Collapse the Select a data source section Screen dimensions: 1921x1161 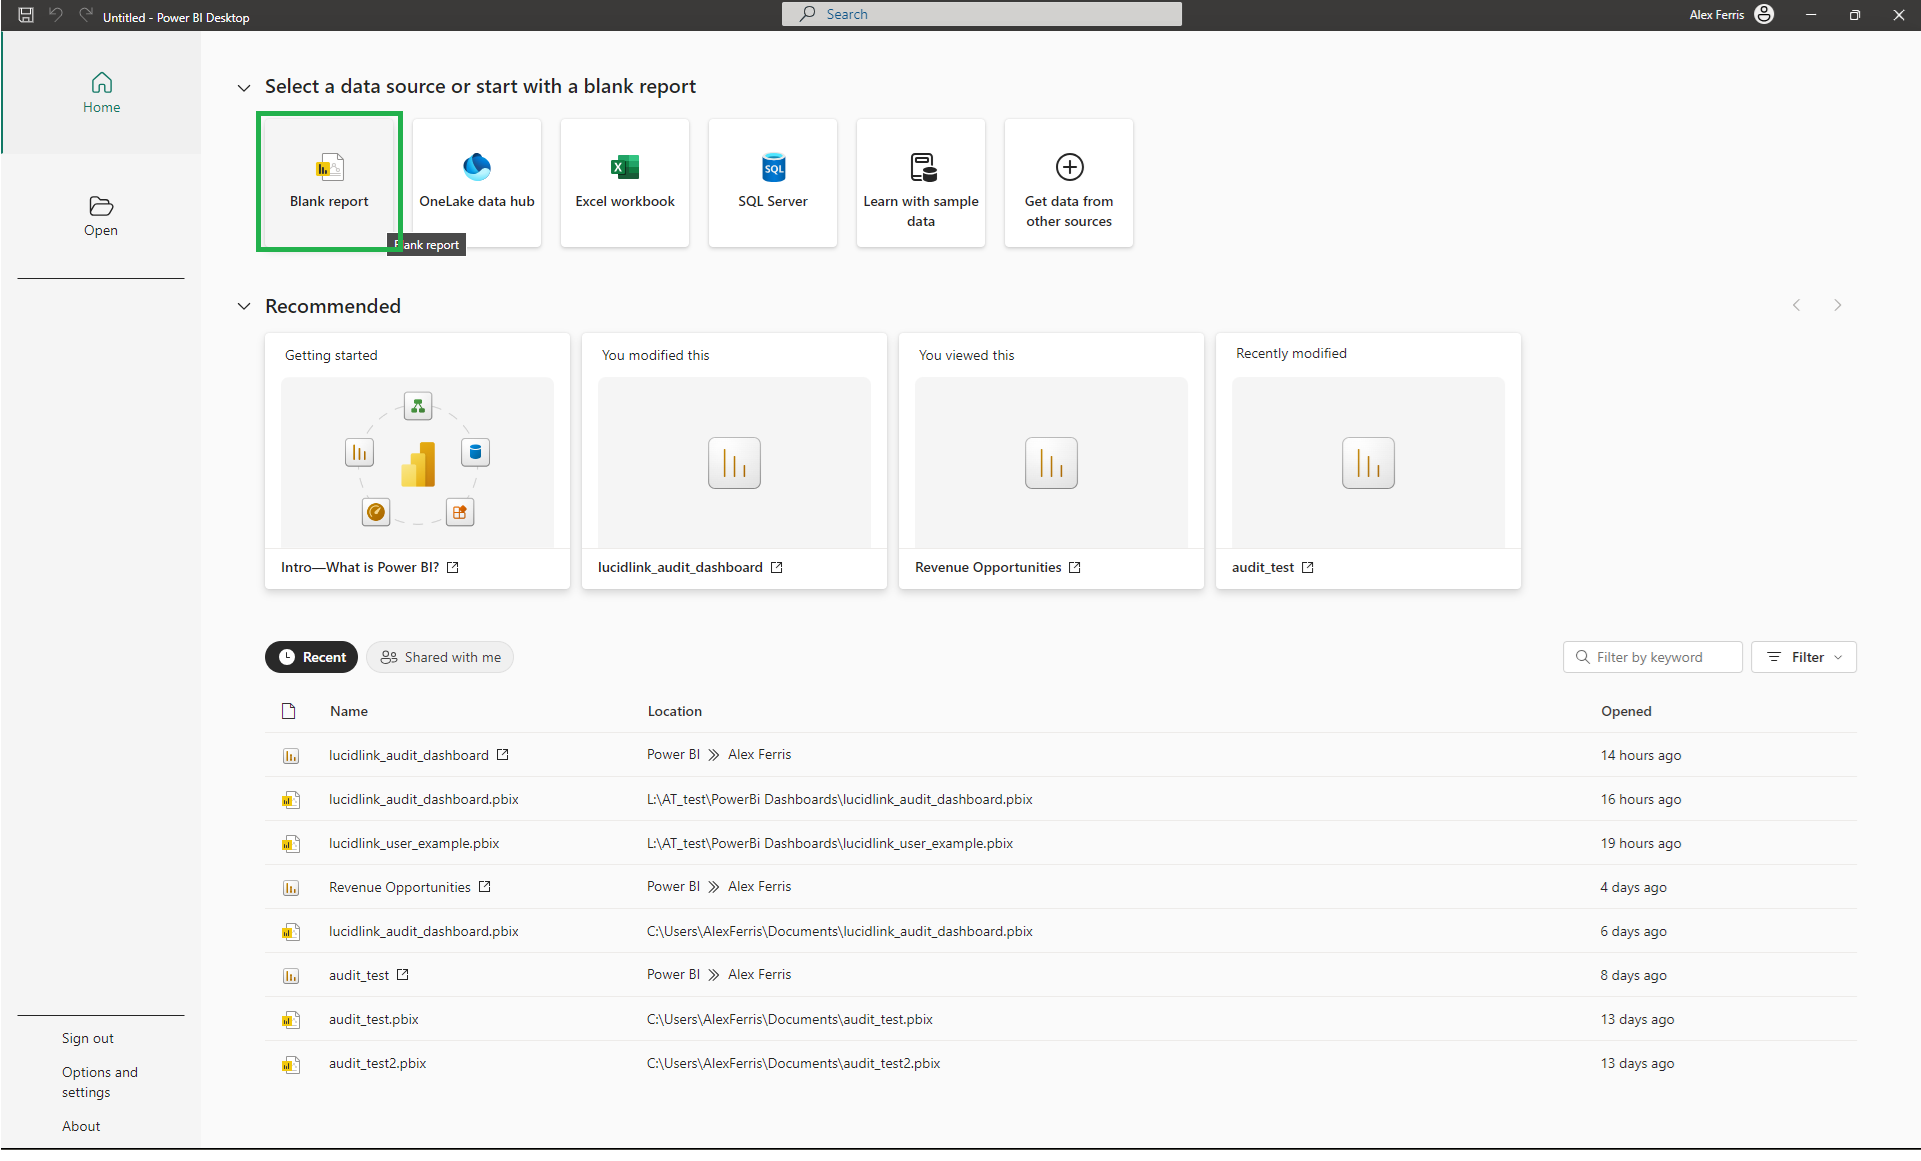243,88
